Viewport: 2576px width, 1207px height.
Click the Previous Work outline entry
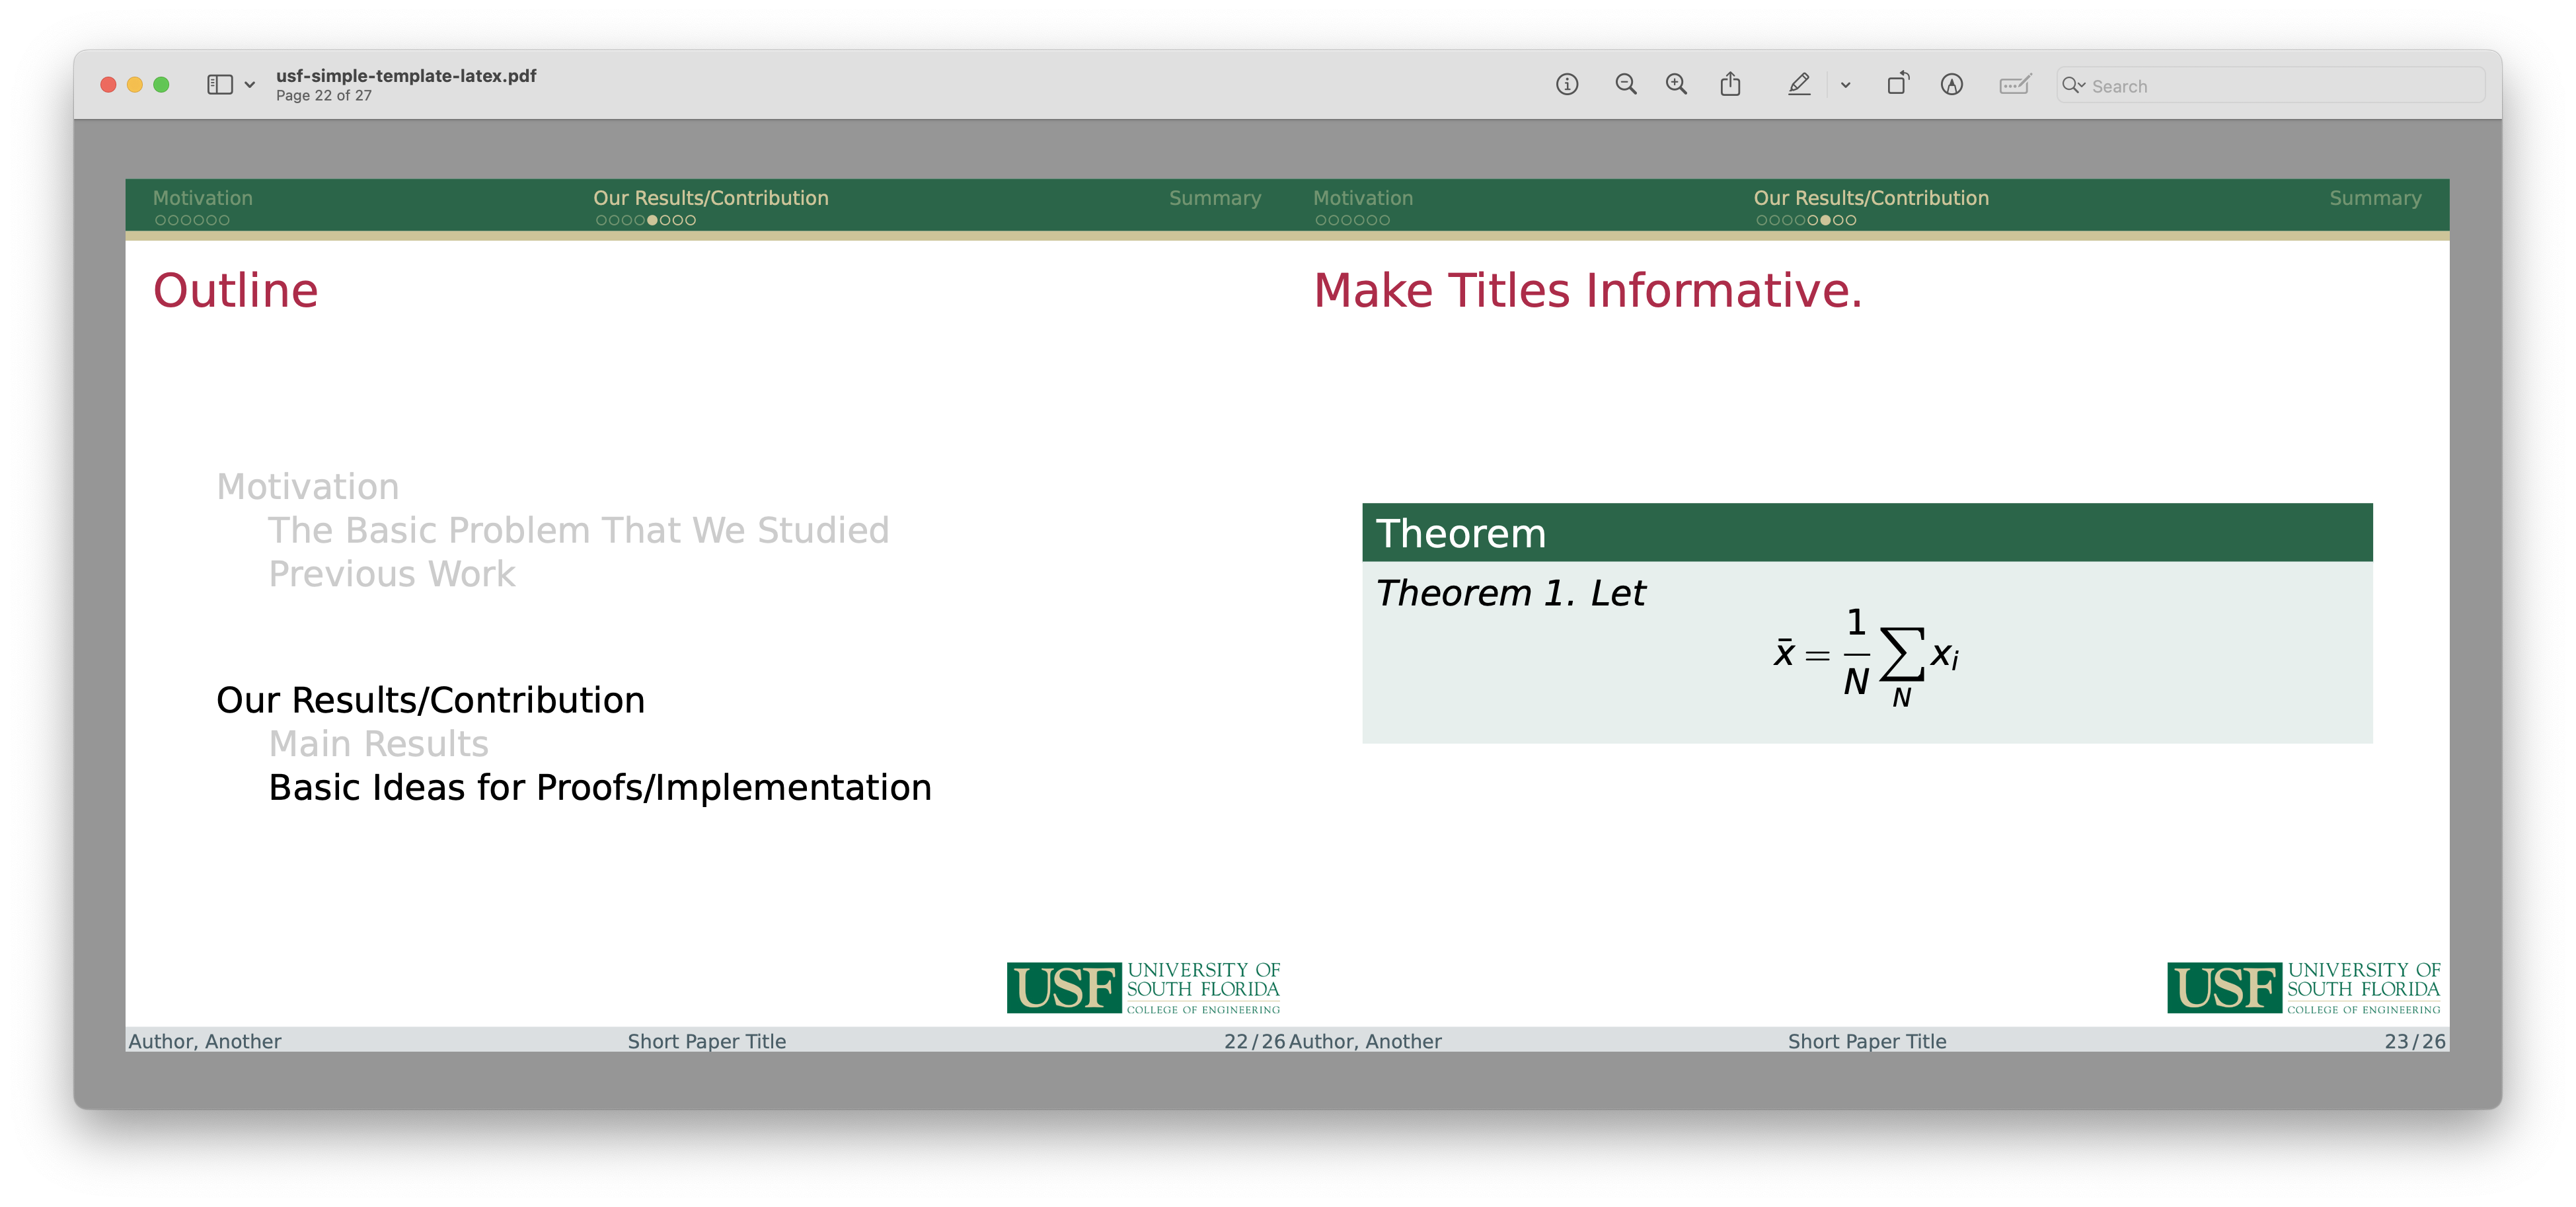pos(392,574)
